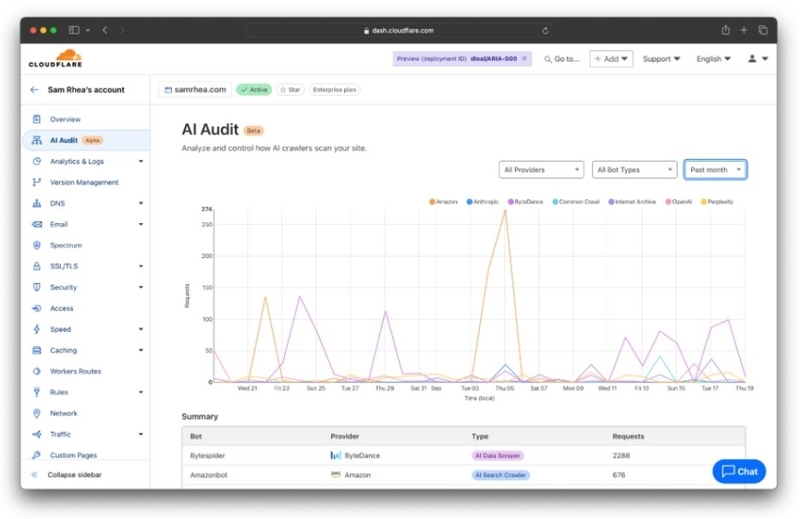This screenshot has height=519, width=800.
Task: Open Workers Routes in the sidebar
Action: pyautogui.click(x=76, y=371)
